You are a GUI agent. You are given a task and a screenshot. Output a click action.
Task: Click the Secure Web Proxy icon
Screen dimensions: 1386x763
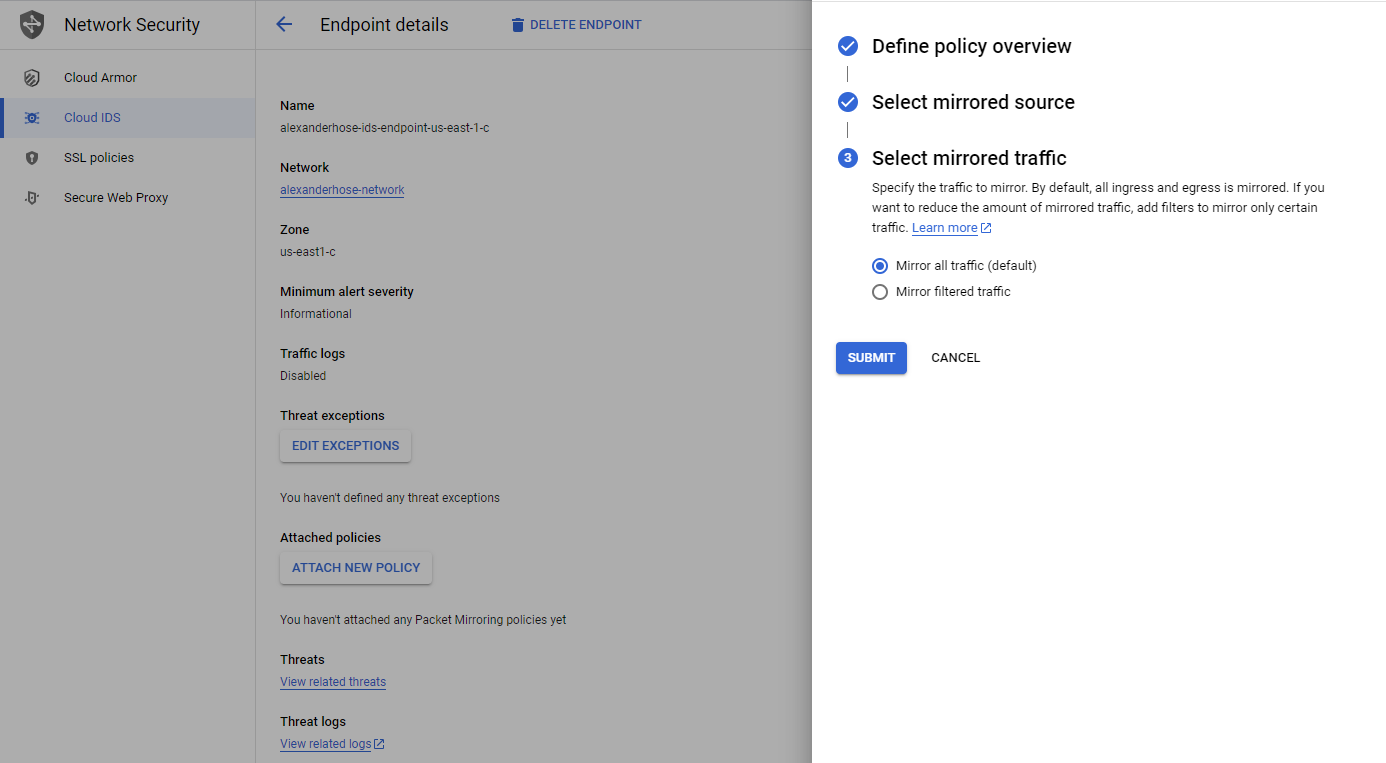(x=32, y=198)
